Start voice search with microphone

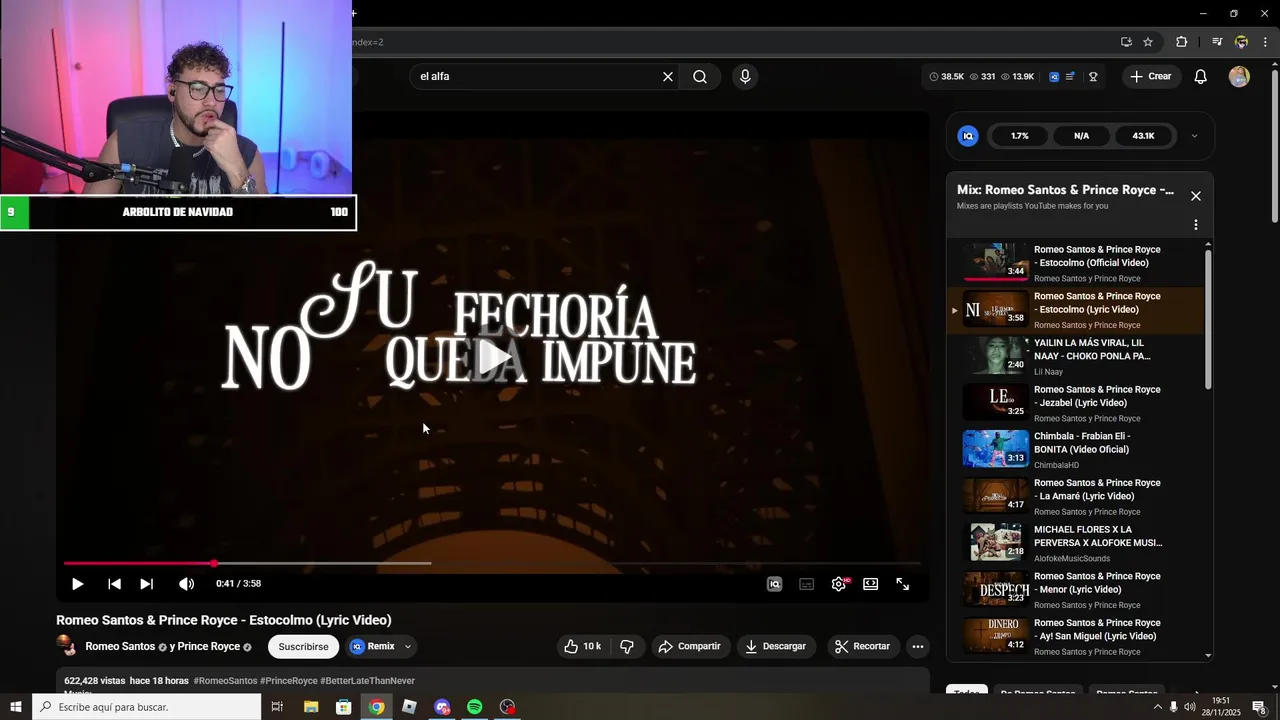pos(745,77)
